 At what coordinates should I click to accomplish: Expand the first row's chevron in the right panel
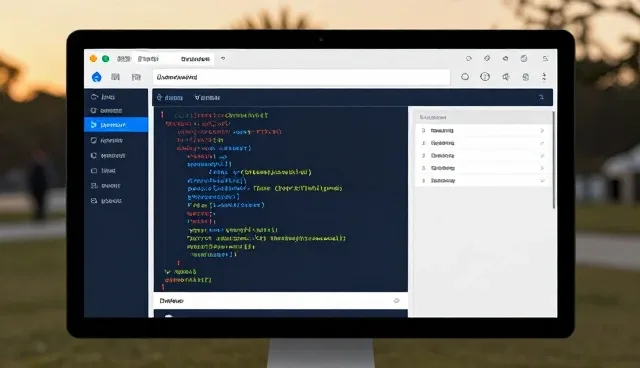tap(542, 131)
